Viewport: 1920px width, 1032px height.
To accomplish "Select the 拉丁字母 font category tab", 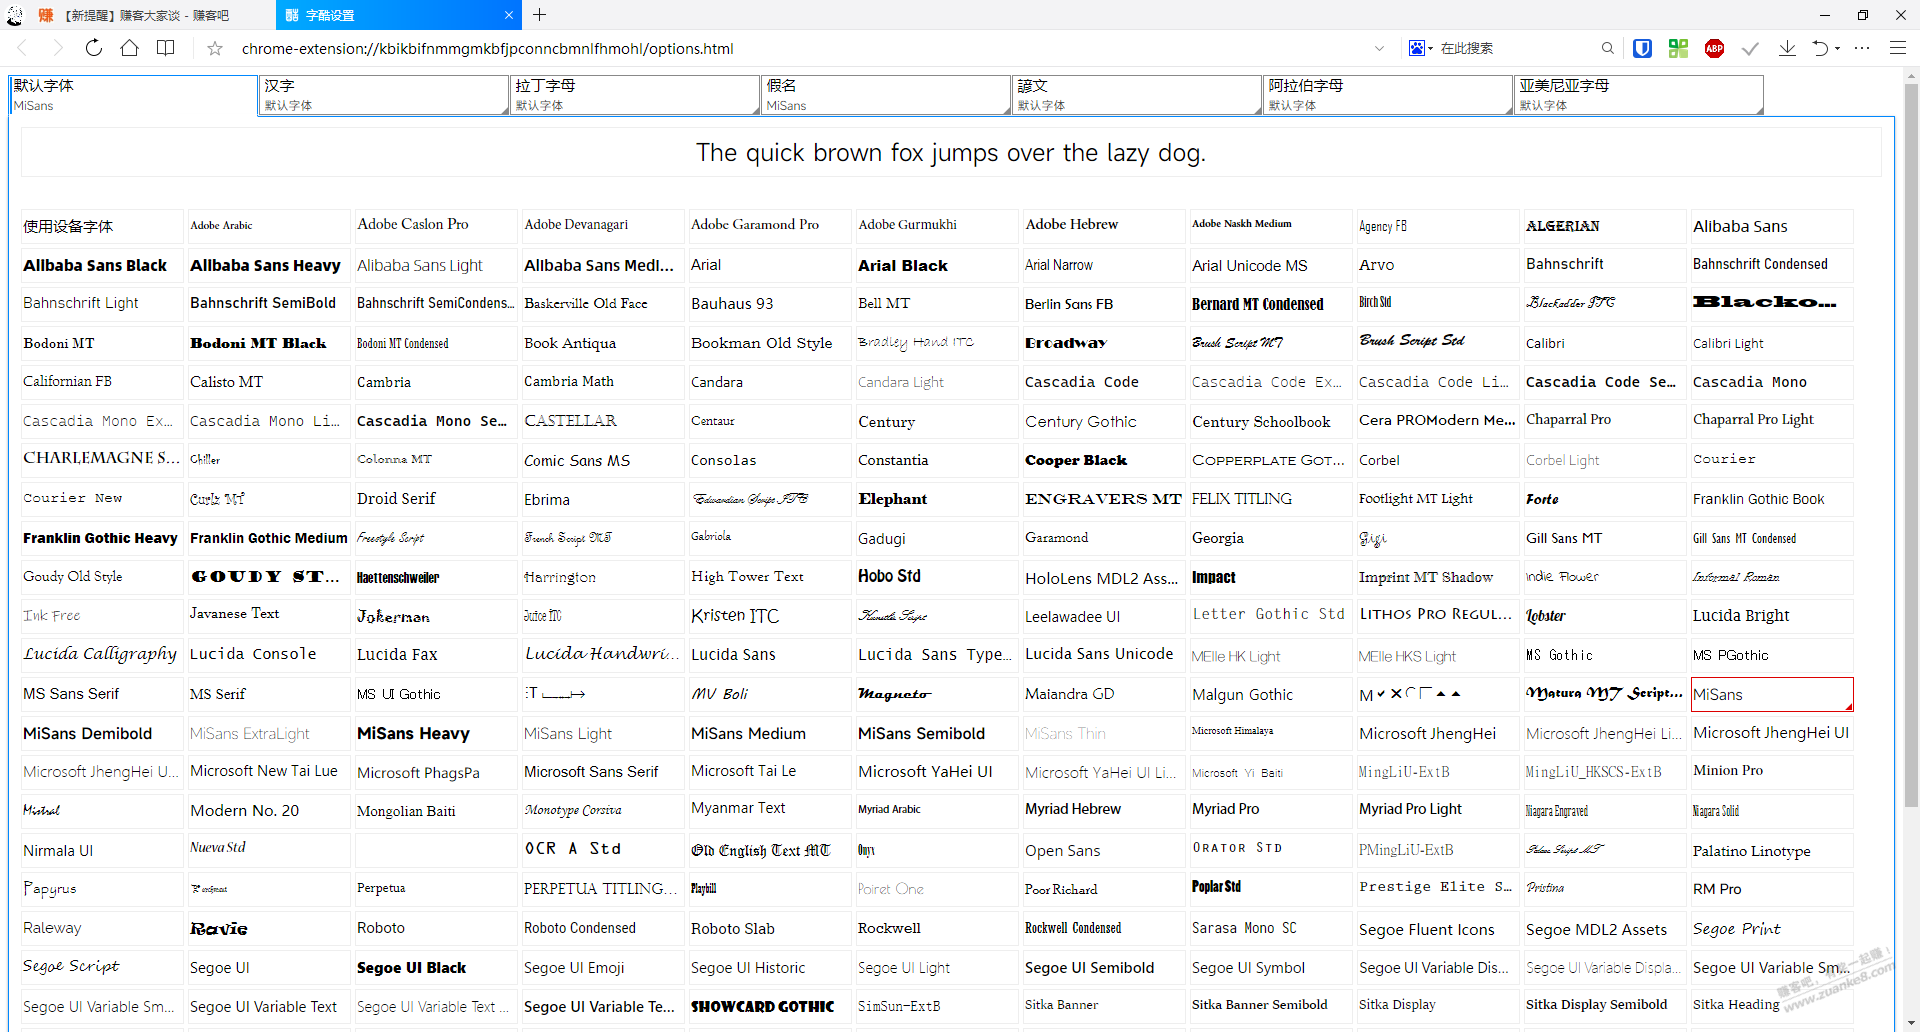I will point(635,95).
